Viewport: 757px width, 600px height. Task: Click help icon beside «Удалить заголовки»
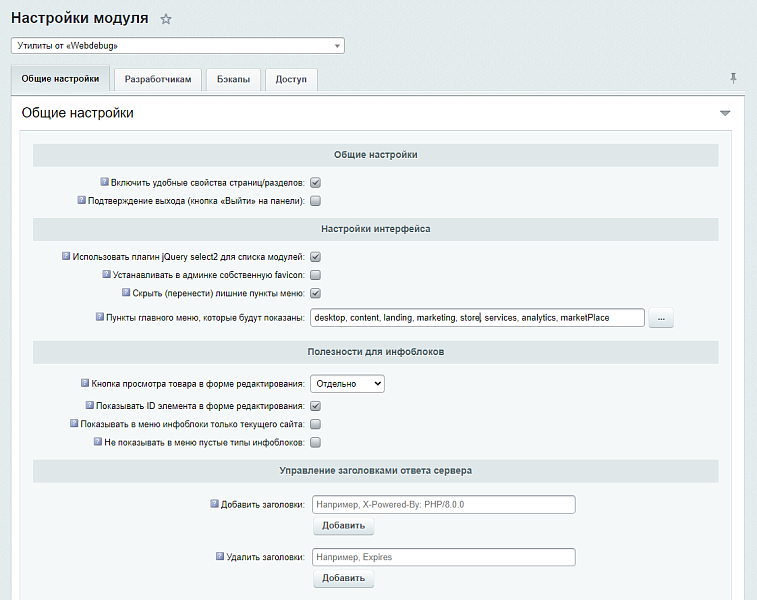coord(220,556)
